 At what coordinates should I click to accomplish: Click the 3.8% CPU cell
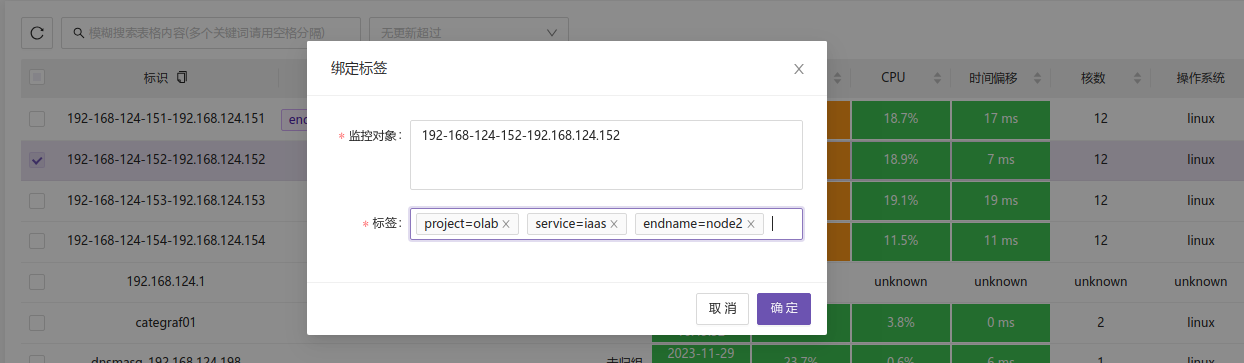click(x=900, y=323)
